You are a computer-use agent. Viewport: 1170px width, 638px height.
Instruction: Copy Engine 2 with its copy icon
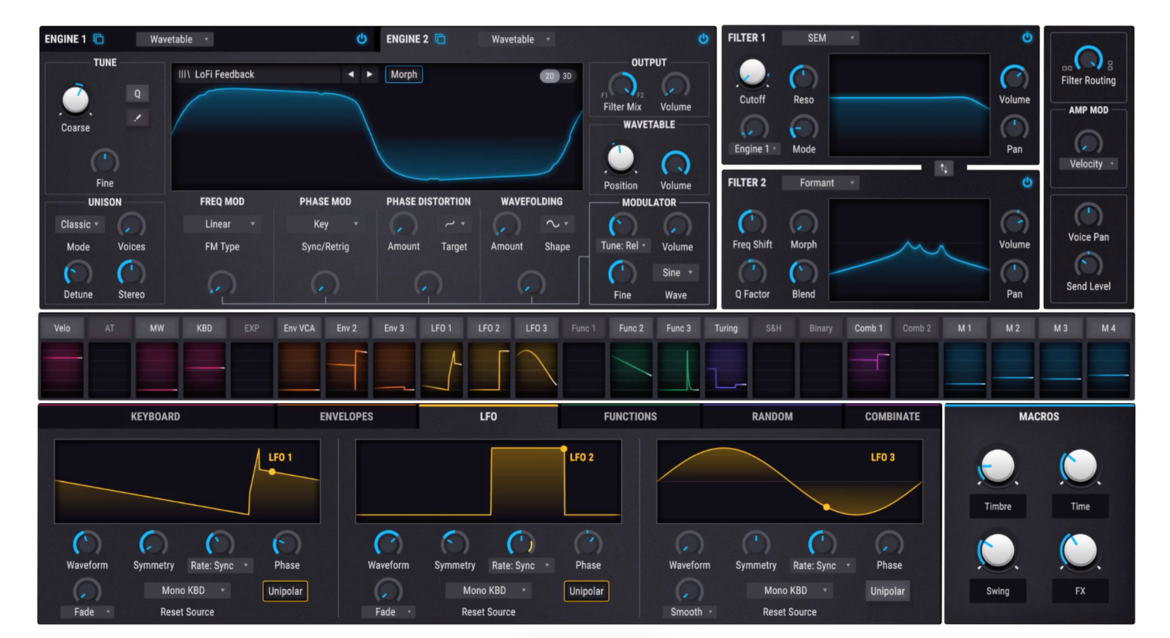click(x=440, y=39)
